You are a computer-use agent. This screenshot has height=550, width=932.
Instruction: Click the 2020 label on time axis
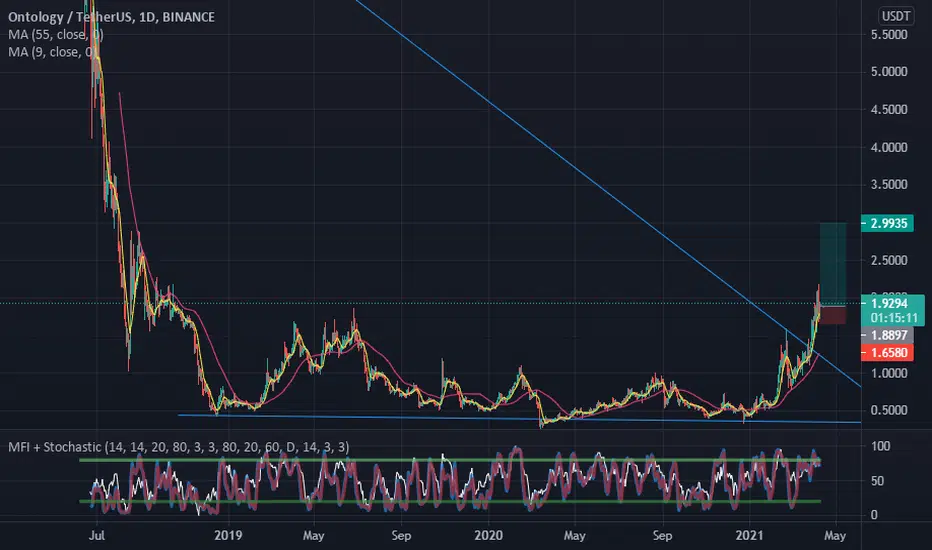coord(489,535)
